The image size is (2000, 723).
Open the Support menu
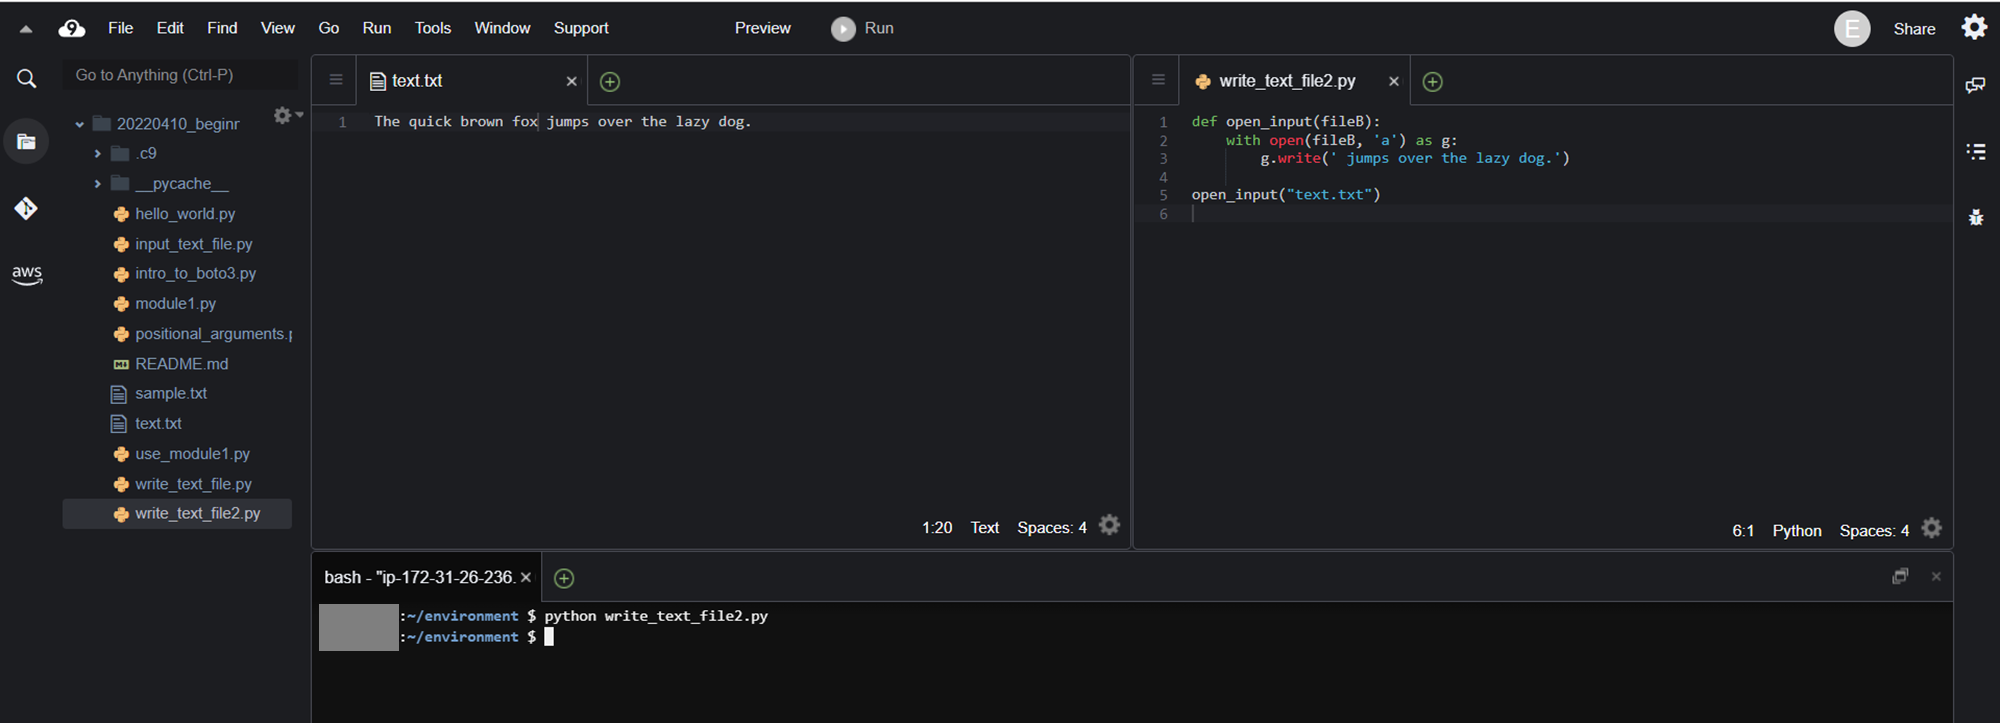(581, 28)
